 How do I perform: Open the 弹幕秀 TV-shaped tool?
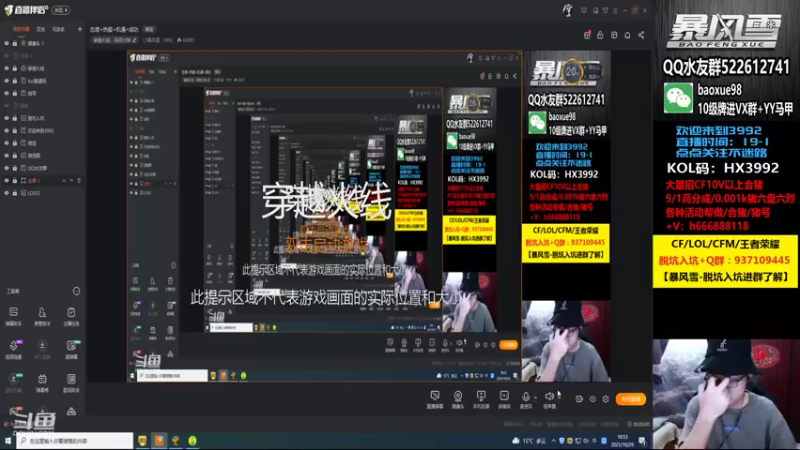42,382
